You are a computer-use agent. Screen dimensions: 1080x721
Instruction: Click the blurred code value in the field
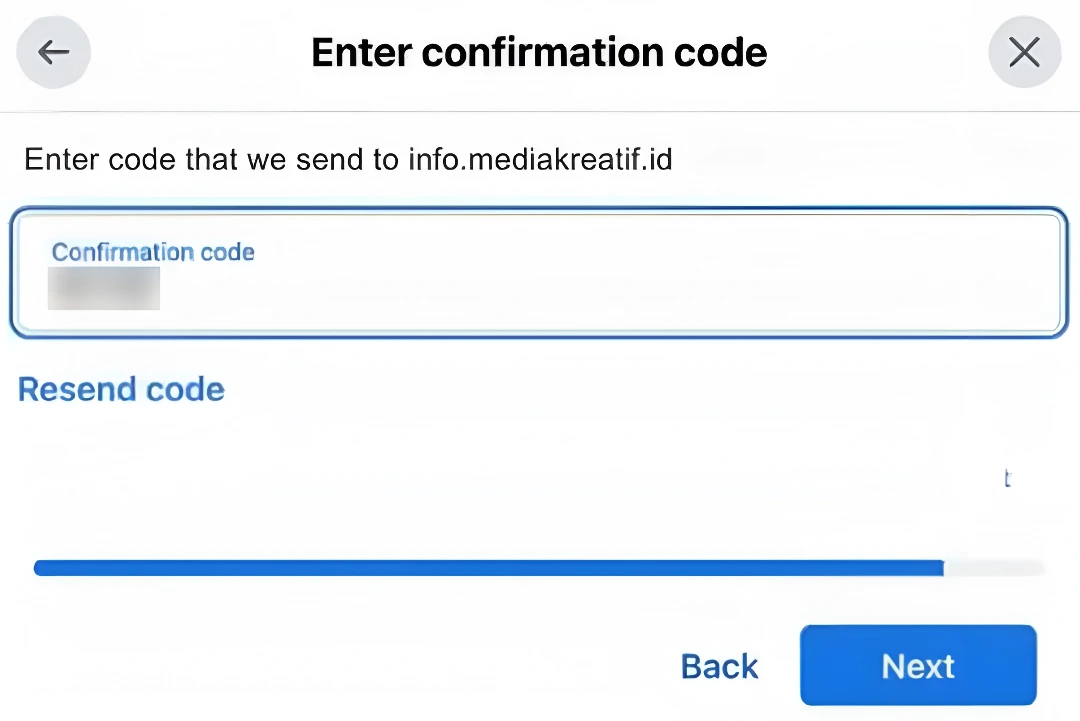click(104, 288)
